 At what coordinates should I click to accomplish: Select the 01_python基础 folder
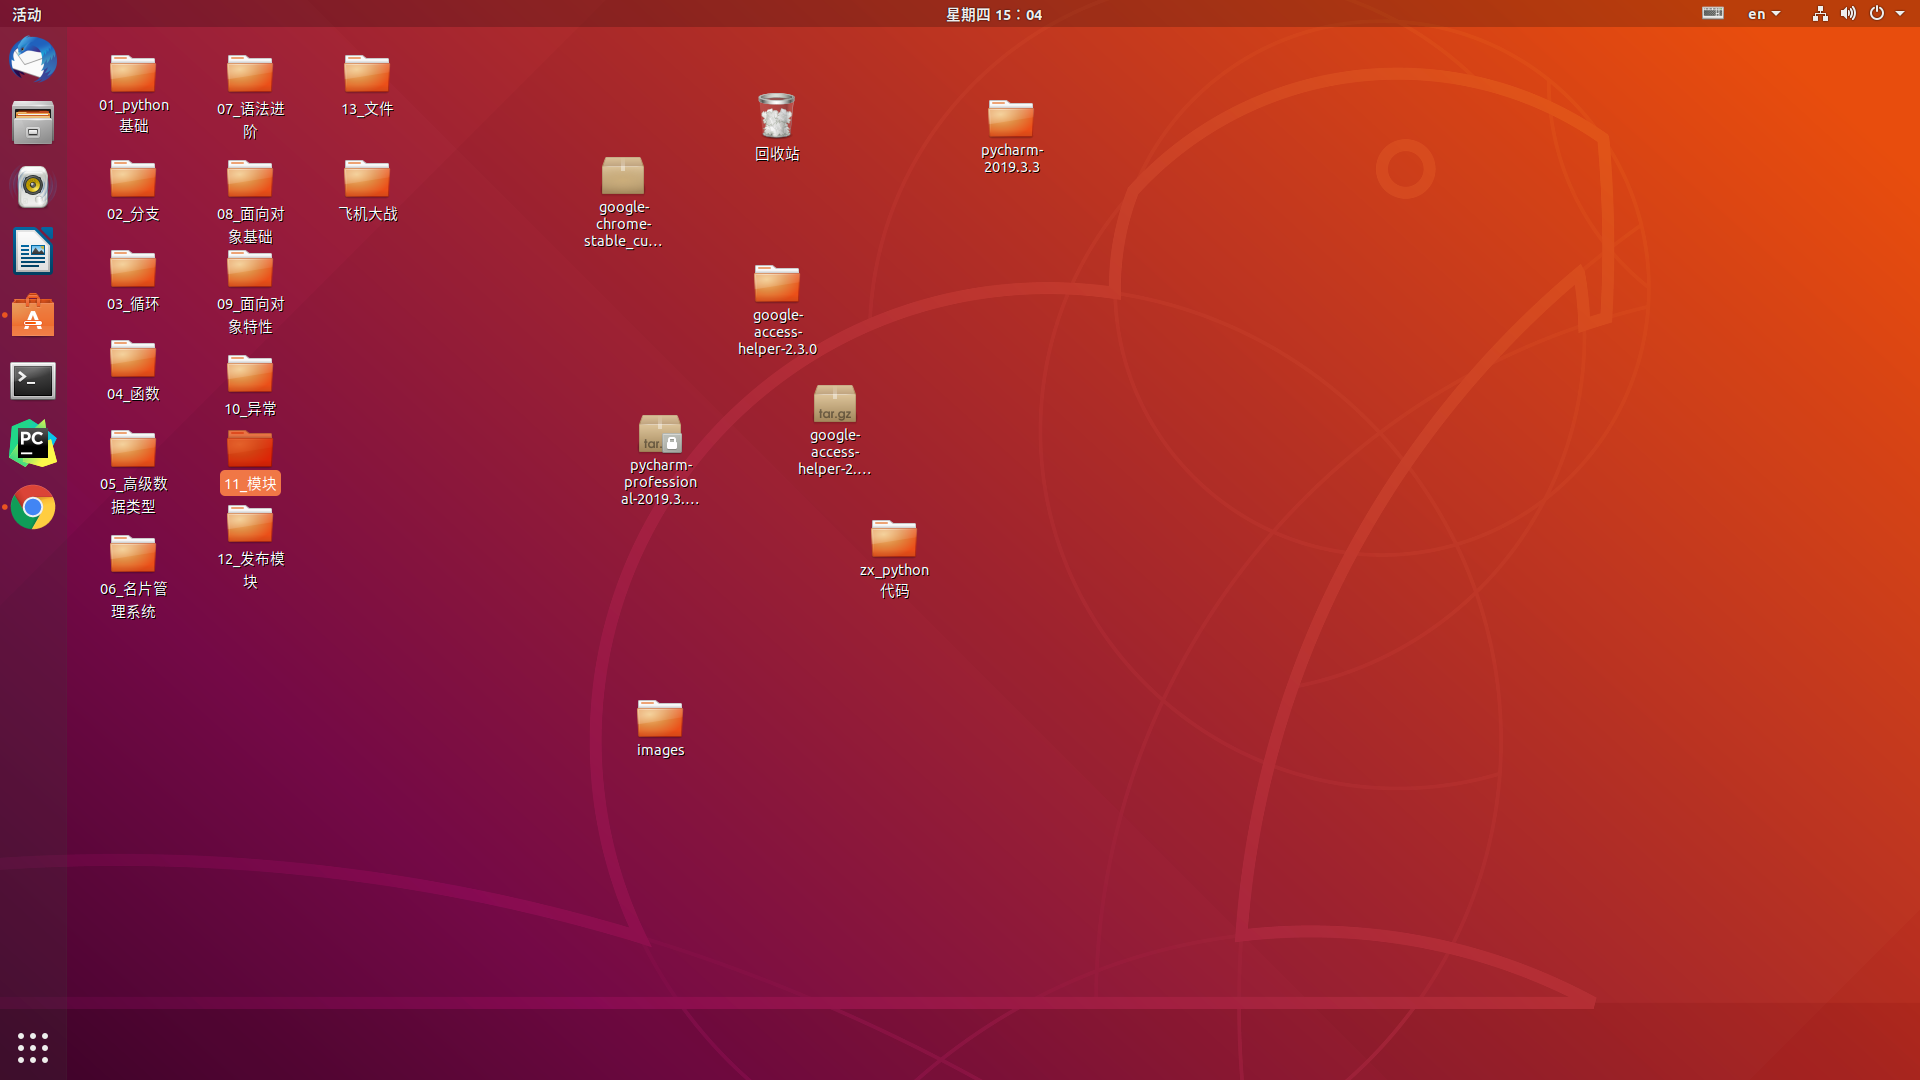133,94
